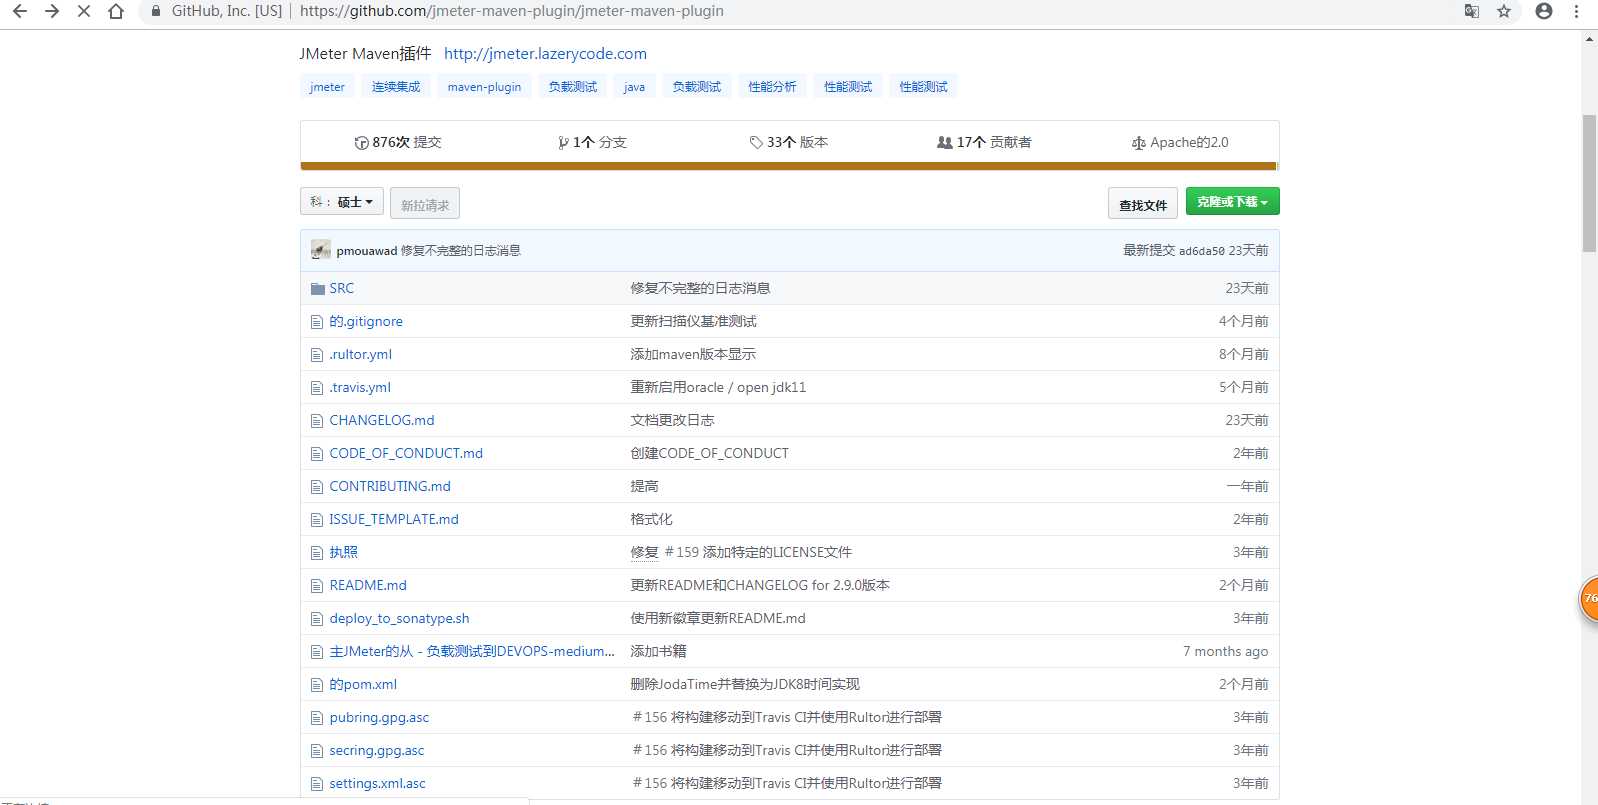This screenshot has height=805, width=1598.
Task: Click pmouawad author name
Action: [367, 251]
